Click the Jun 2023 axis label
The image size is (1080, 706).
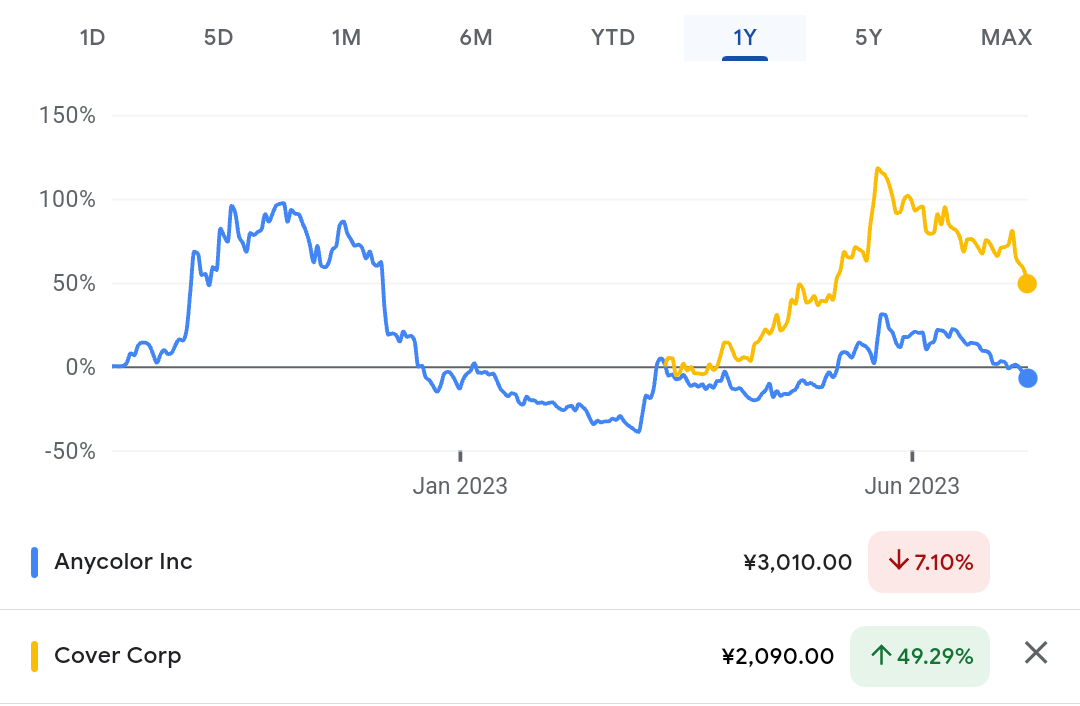(912, 486)
